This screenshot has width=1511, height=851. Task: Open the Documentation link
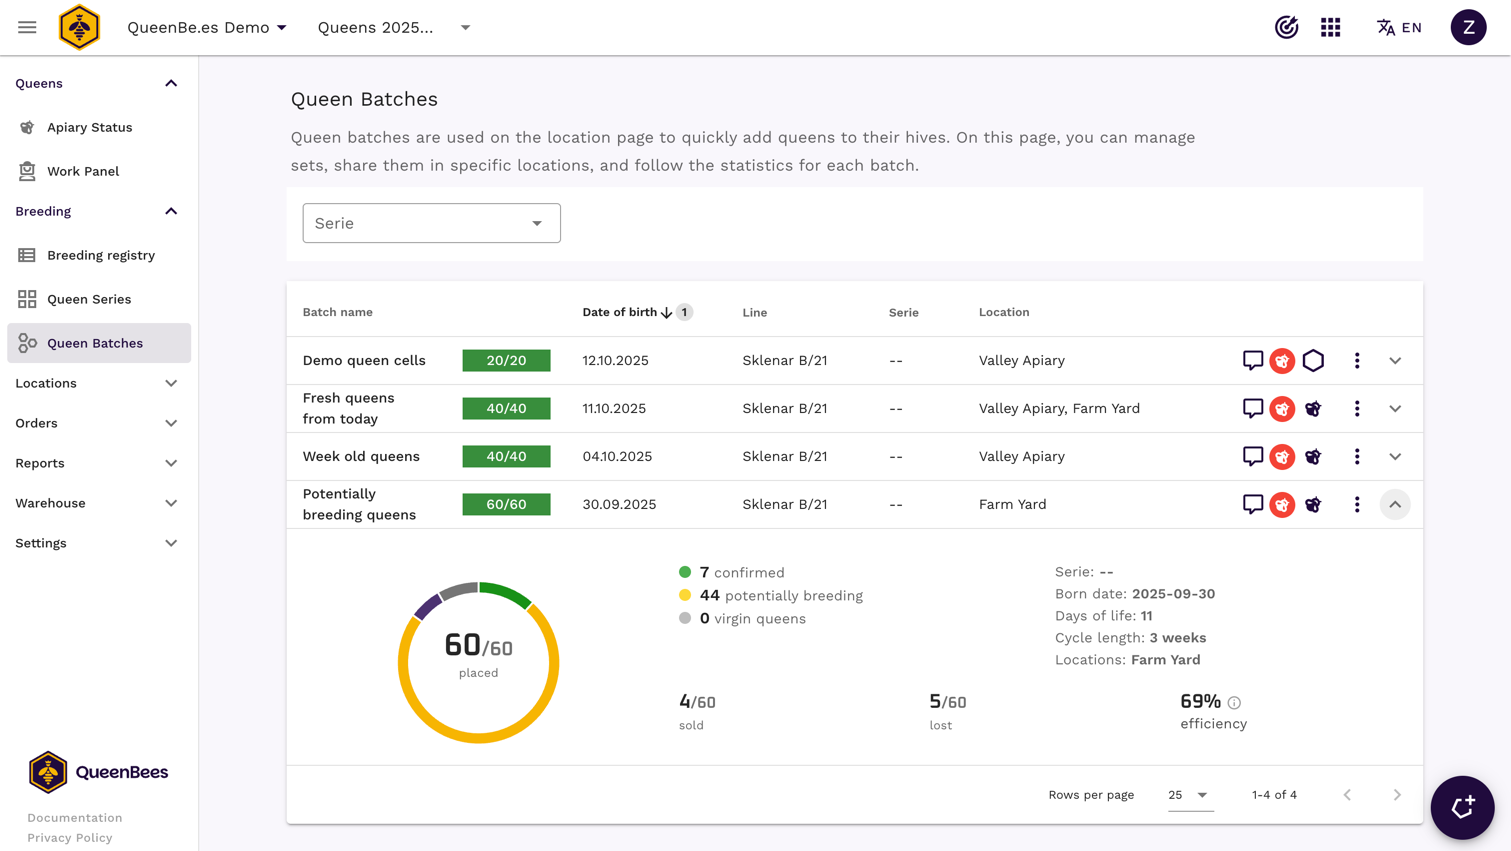[x=75, y=818]
